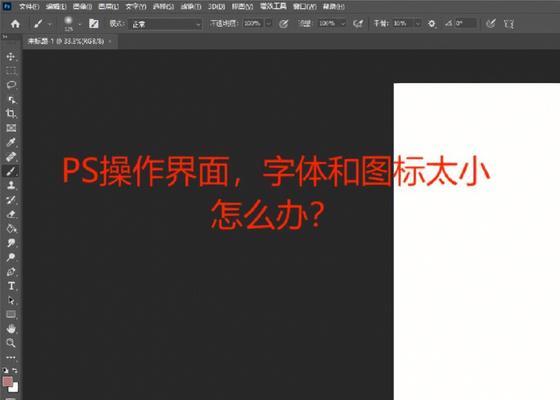Open the blending mode dropdown
The height and width of the screenshot is (400, 560).
[x=165, y=24]
